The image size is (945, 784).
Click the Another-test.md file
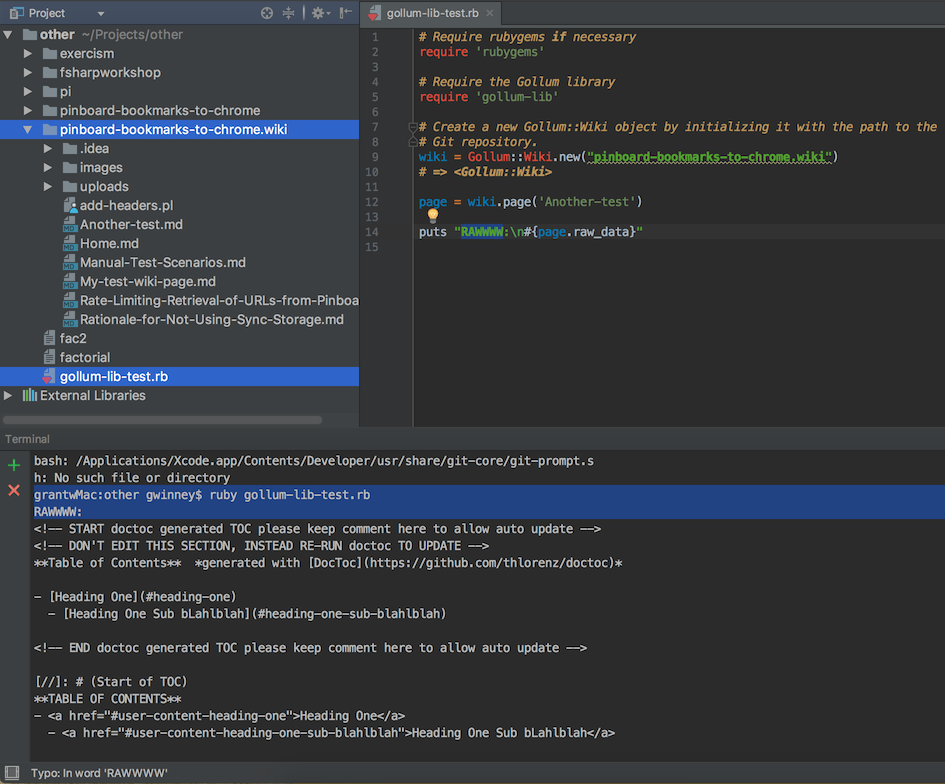tap(131, 225)
